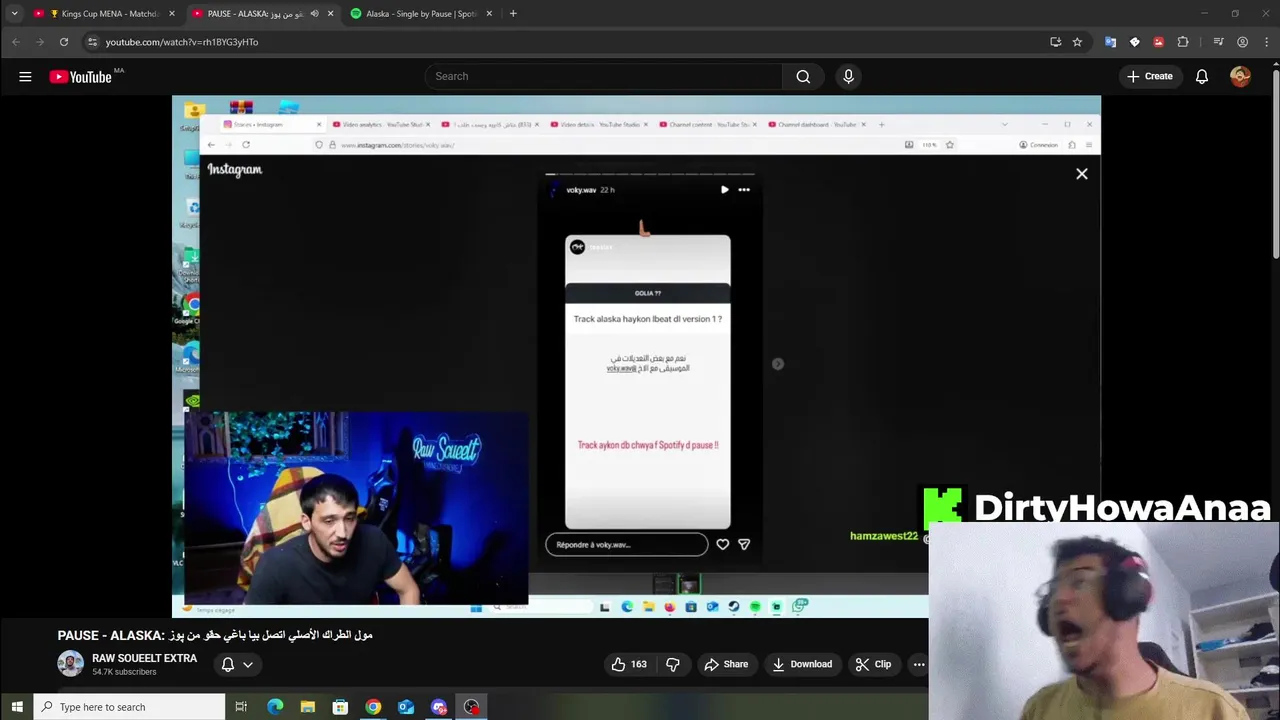Switch to Chrome on the taskbar
This screenshot has height=720, width=1280.
pos(373,707)
